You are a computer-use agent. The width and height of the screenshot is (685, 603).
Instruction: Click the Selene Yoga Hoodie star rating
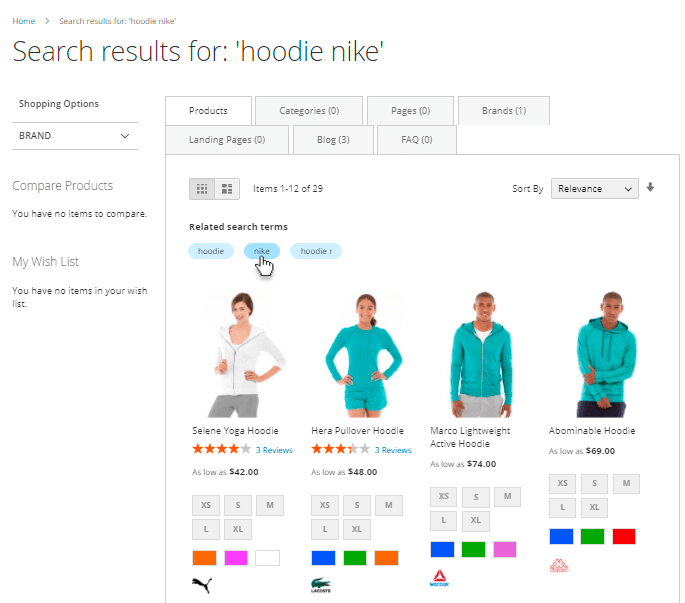221,449
